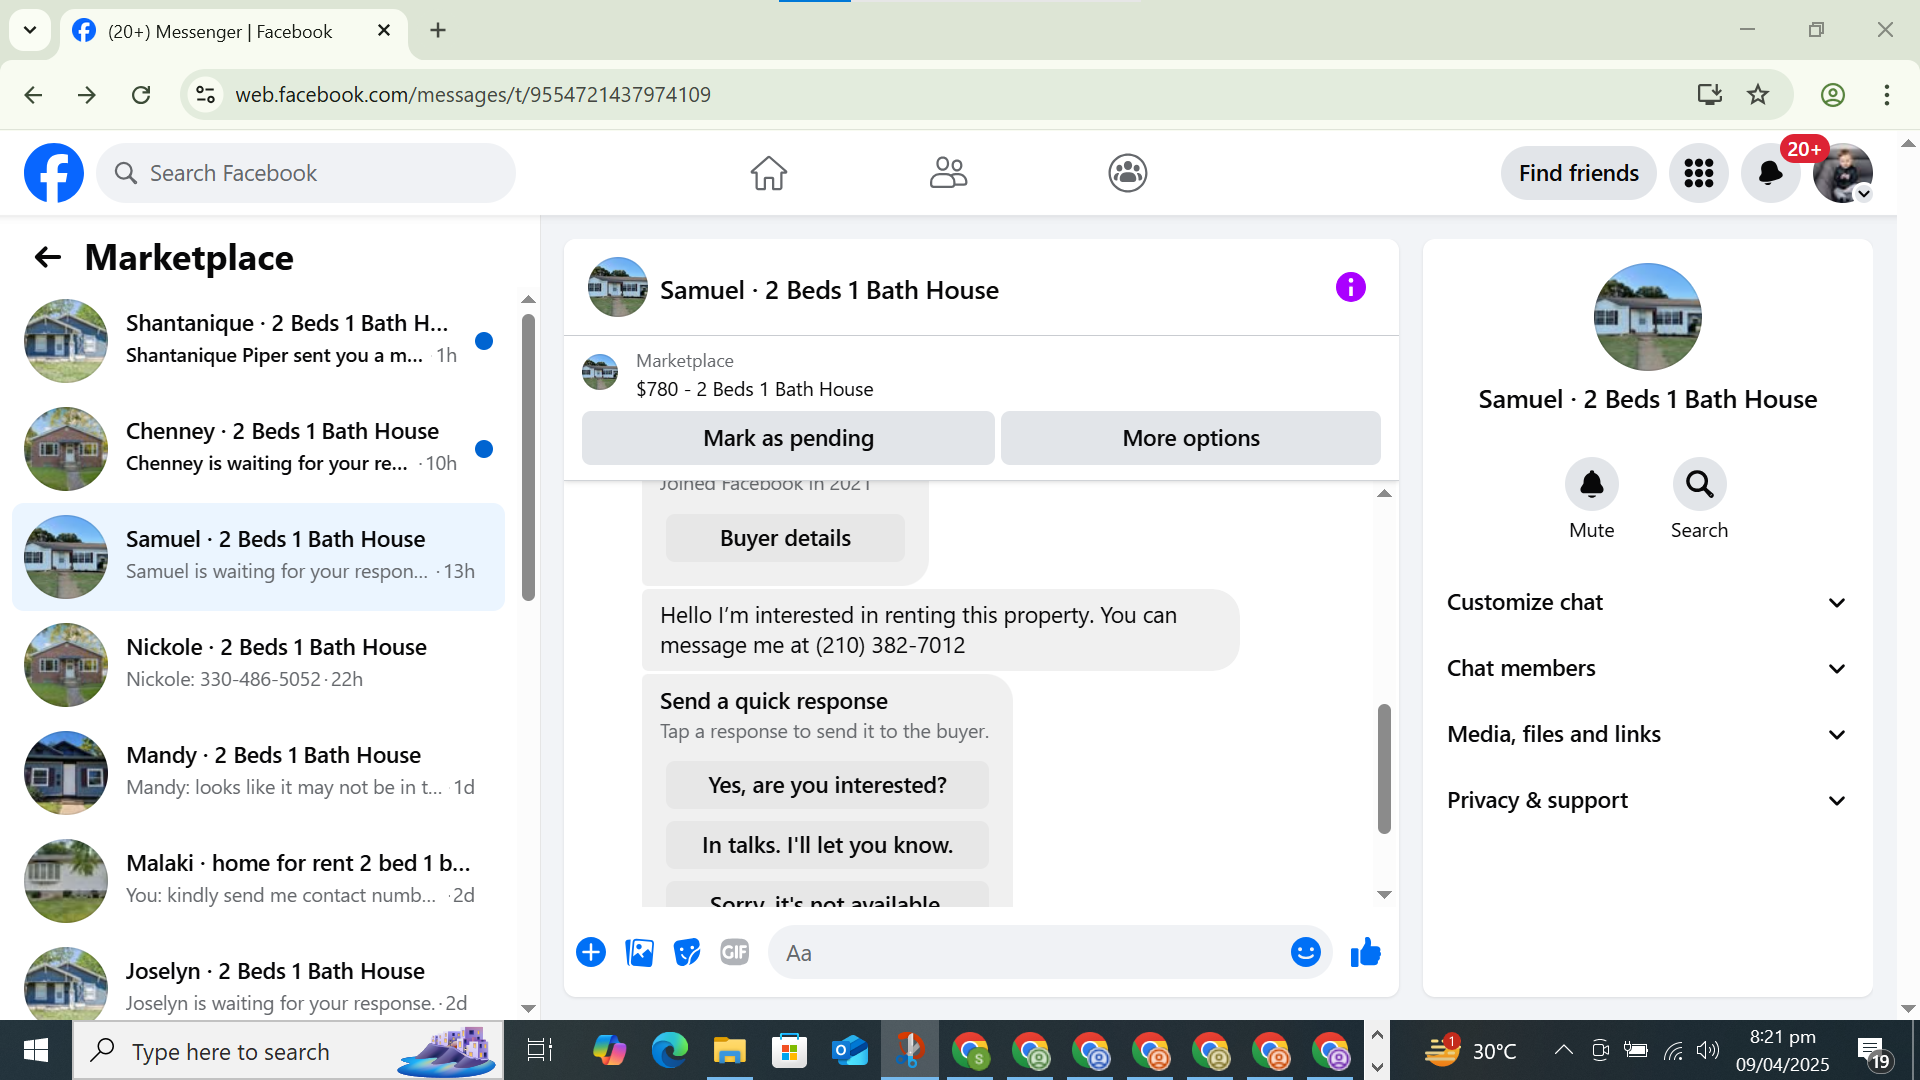Close the Messenger browser tab
Screen dimensions: 1920x1080
383,30
